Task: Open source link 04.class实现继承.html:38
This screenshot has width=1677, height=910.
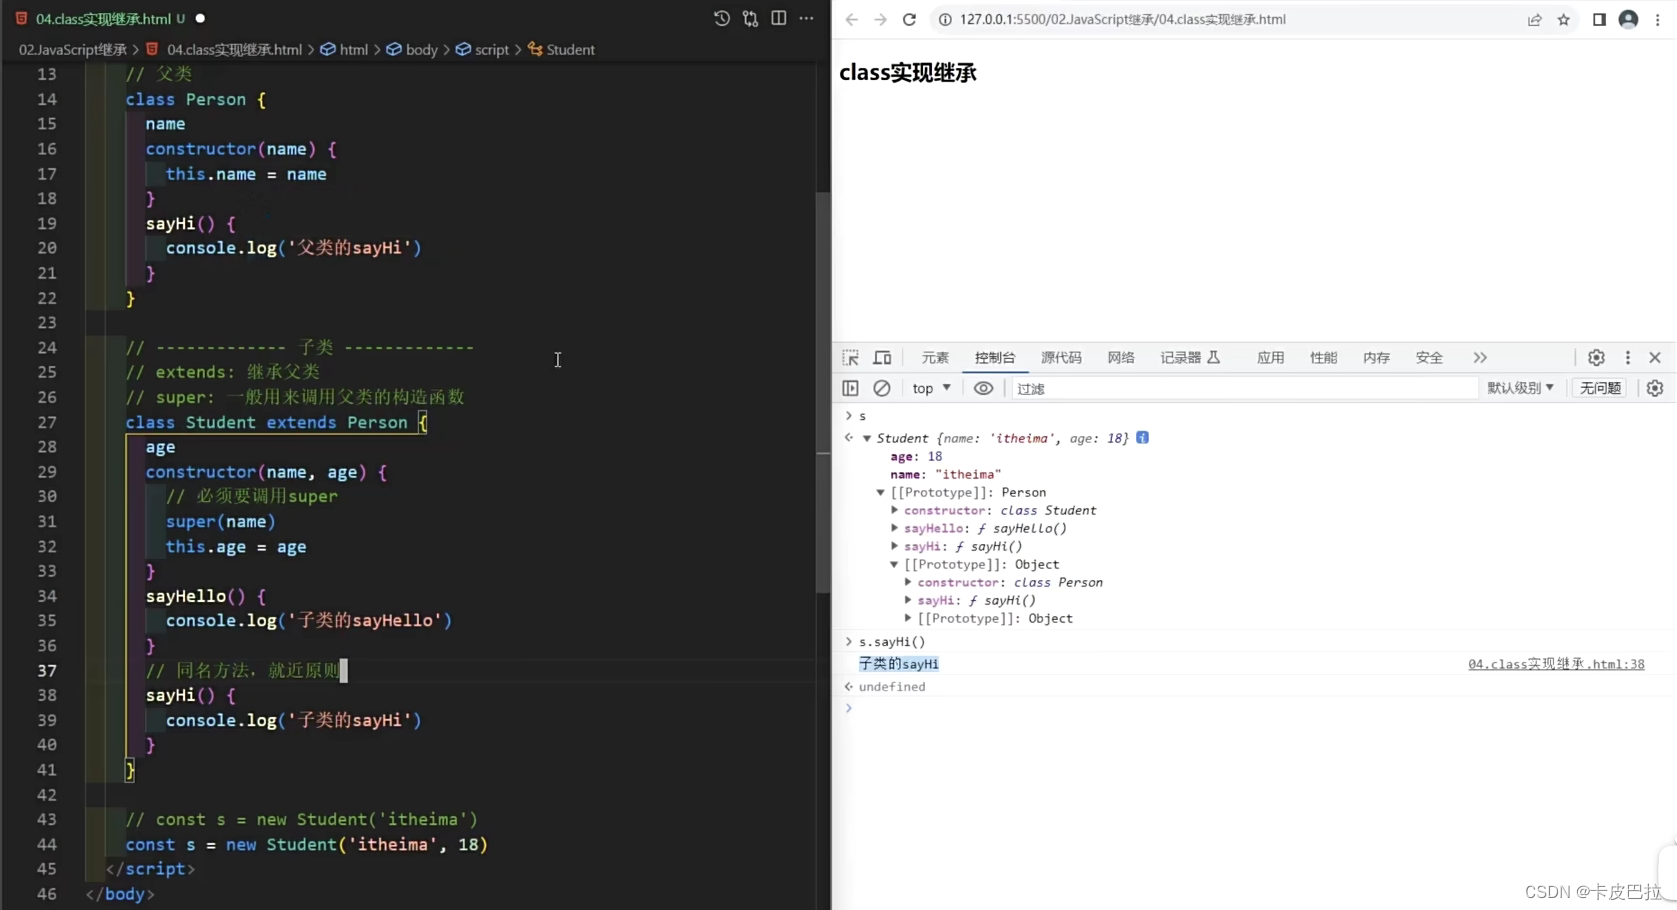Action: pos(1556,664)
